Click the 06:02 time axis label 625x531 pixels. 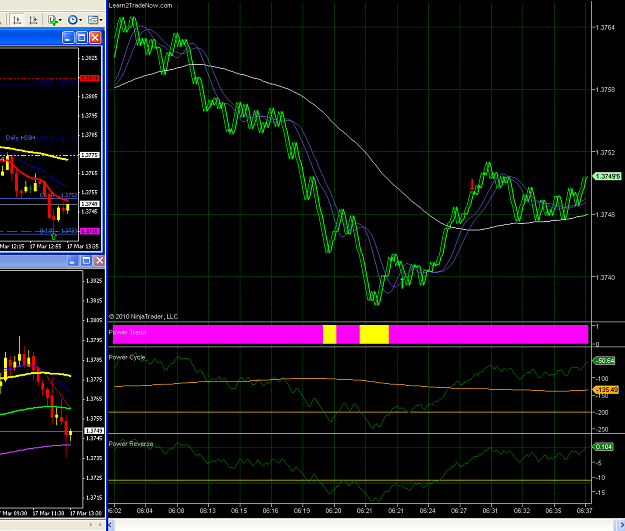(x=114, y=510)
